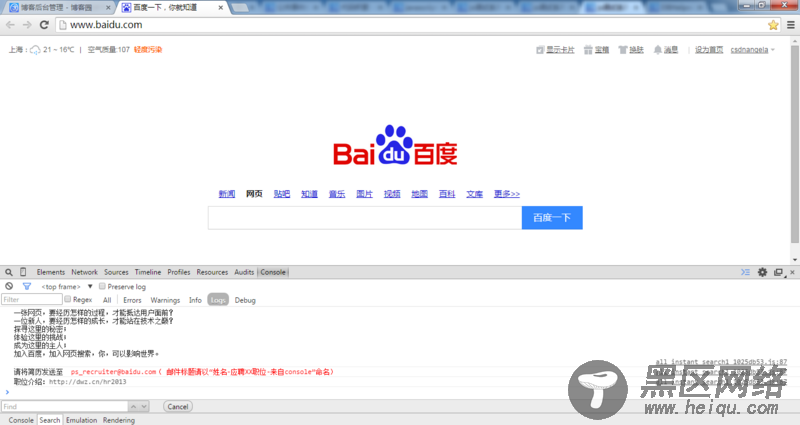This screenshot has height=425, width=800.
Task: Click the Baidu search input box
Action: pos(365,218)
